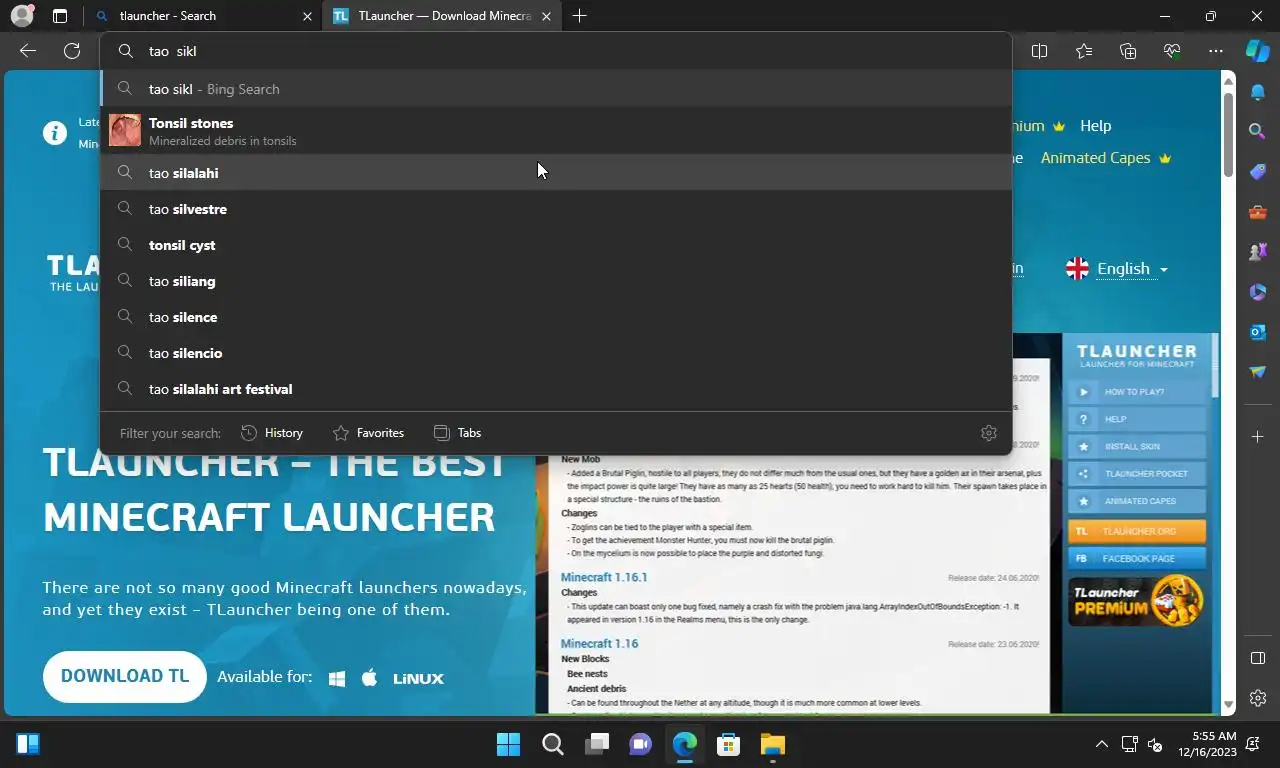
Task: Open Minecraft 1.16 changelog link
Action: click(x=599, y=644)
